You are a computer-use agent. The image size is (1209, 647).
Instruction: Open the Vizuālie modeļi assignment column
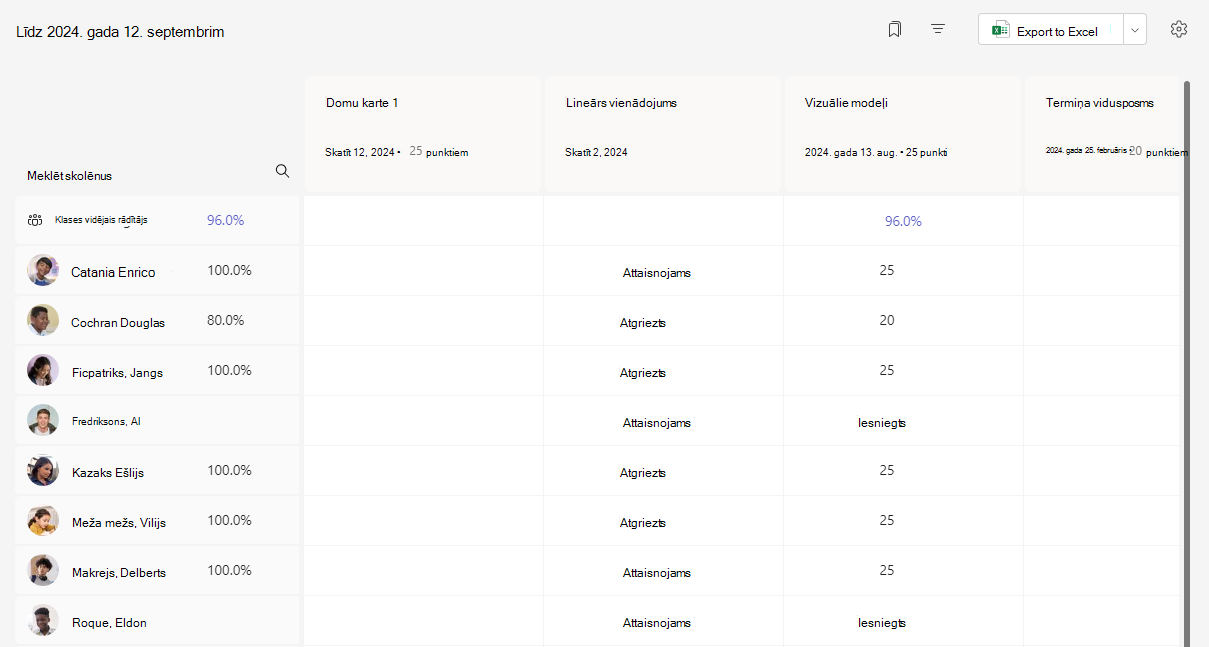coord(903,133)
